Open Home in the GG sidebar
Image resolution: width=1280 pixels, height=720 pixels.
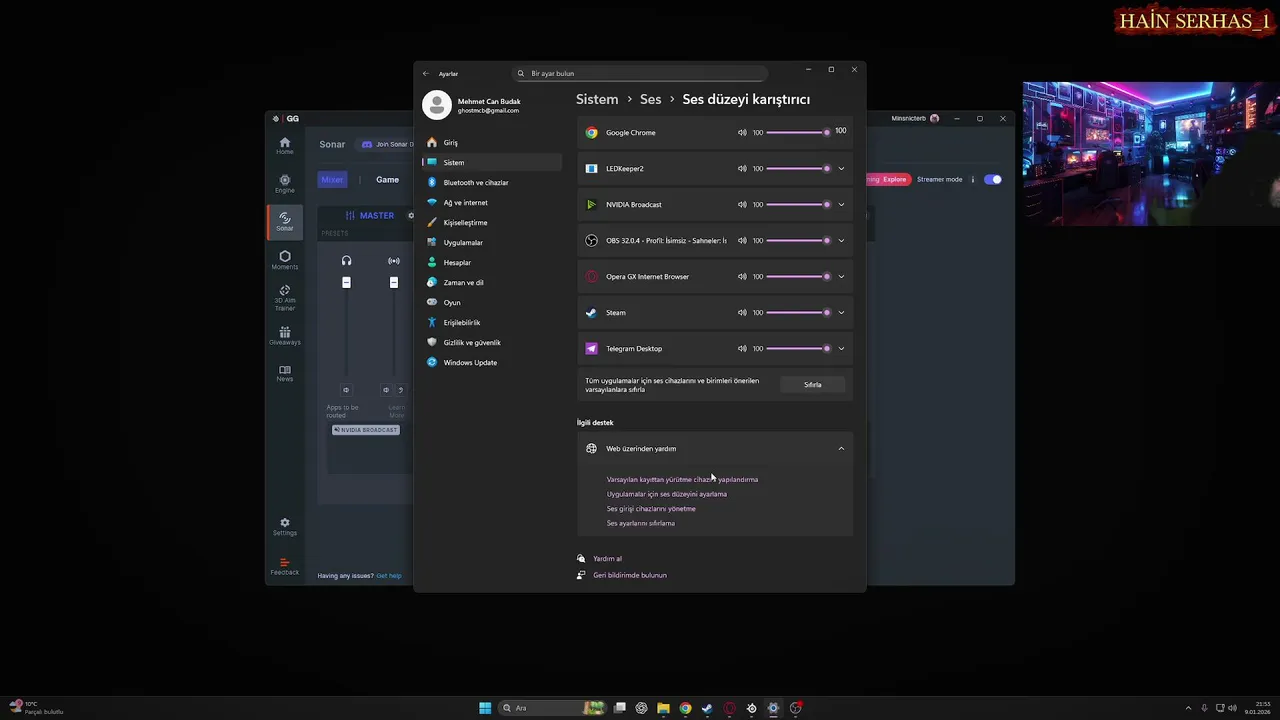pyautogui.click(x=285, y=146)
